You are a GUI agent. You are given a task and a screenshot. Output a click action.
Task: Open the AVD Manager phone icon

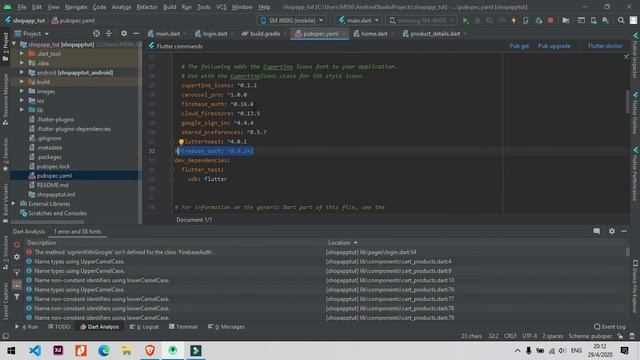tap(593, 20)
